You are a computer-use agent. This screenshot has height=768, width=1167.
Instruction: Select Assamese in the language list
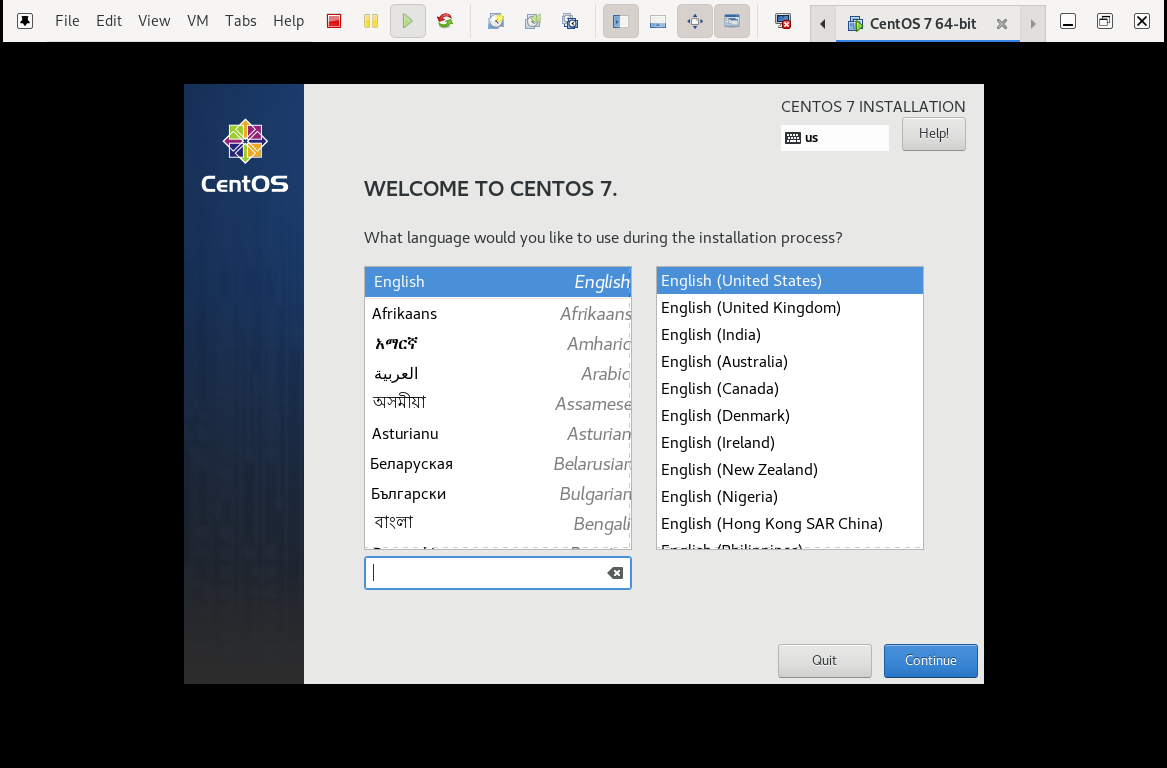[498, 403]
